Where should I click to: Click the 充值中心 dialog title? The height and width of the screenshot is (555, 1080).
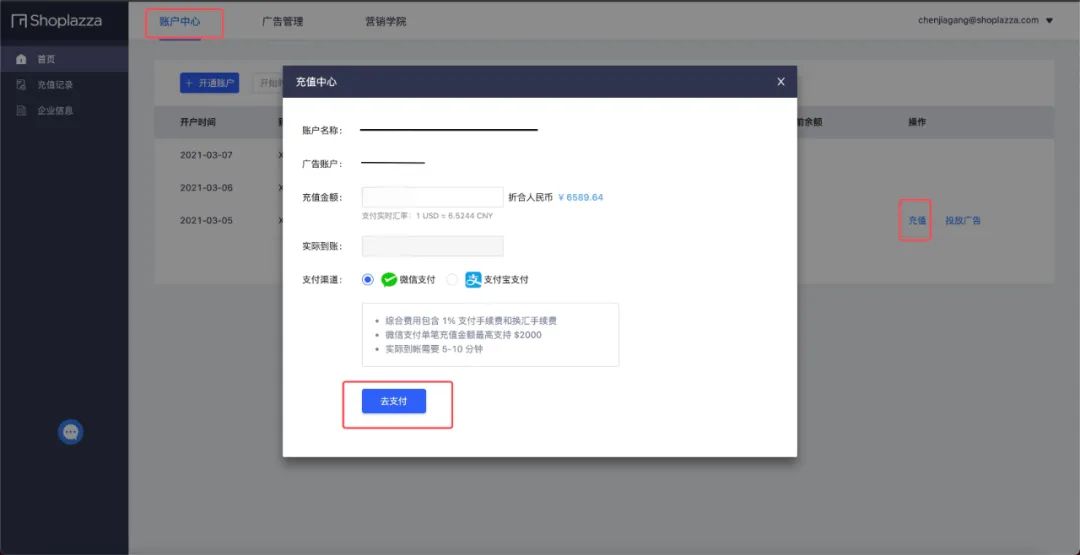coord(316,82)
